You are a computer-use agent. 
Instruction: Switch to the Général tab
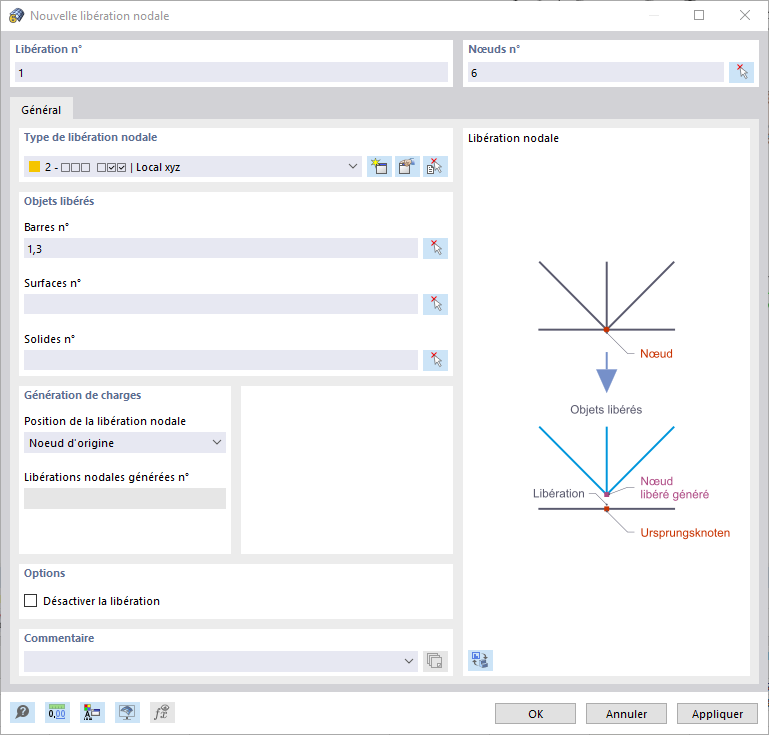point(41,109)
